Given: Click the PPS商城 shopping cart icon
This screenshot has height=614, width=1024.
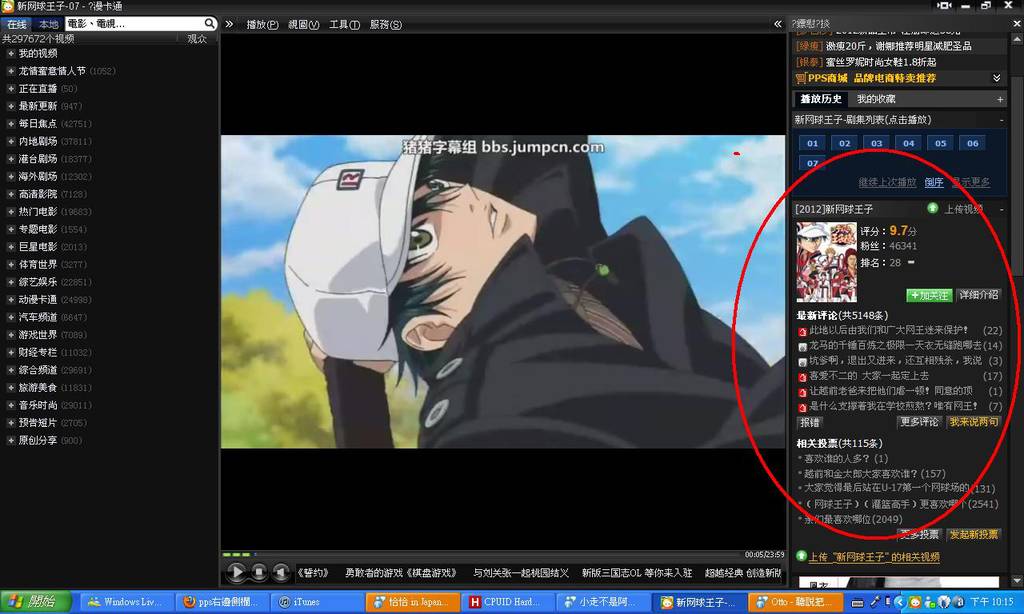Looking at the screenshot, I should 801,78.
